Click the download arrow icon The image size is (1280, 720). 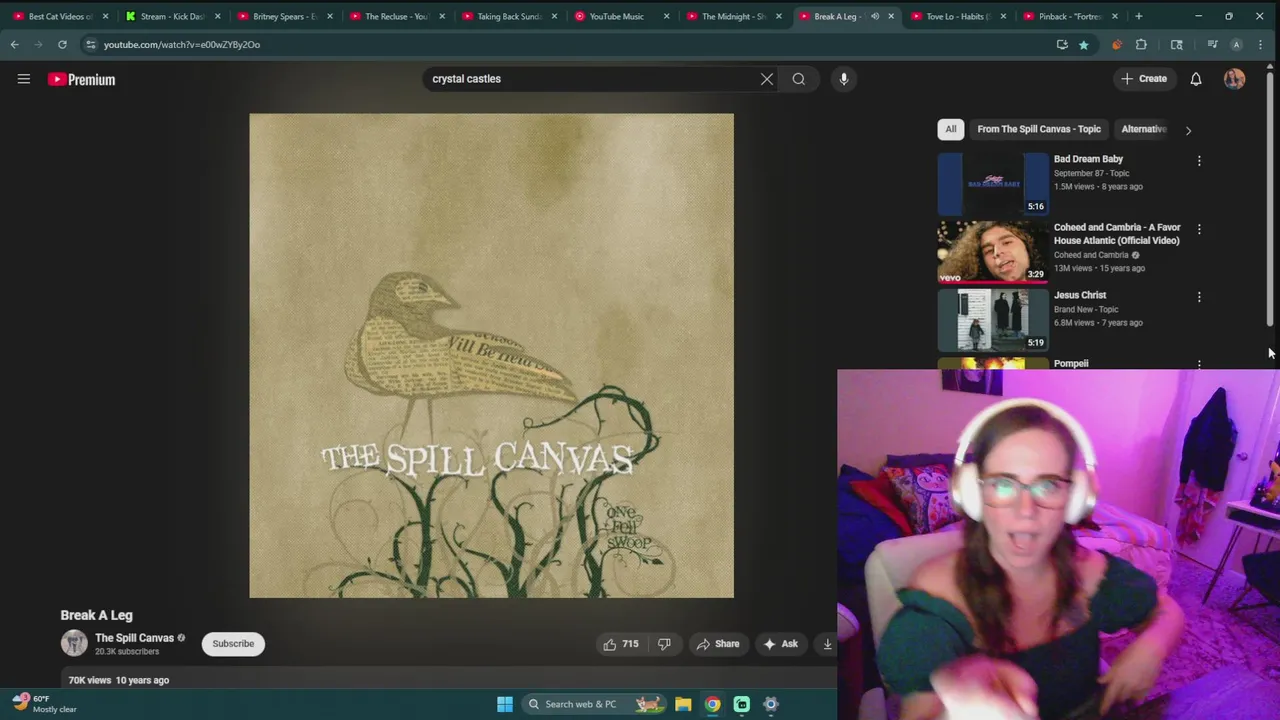pos(827,644)
